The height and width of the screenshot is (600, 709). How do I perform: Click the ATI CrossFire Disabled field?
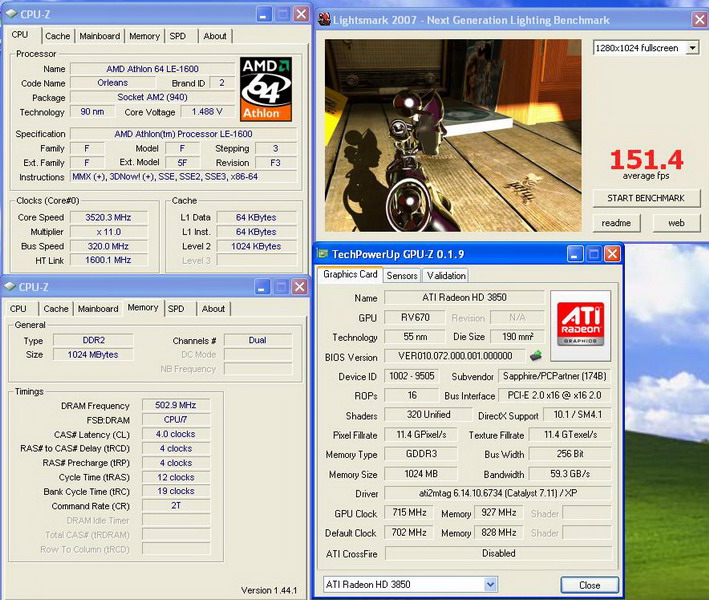click(498, 553)
